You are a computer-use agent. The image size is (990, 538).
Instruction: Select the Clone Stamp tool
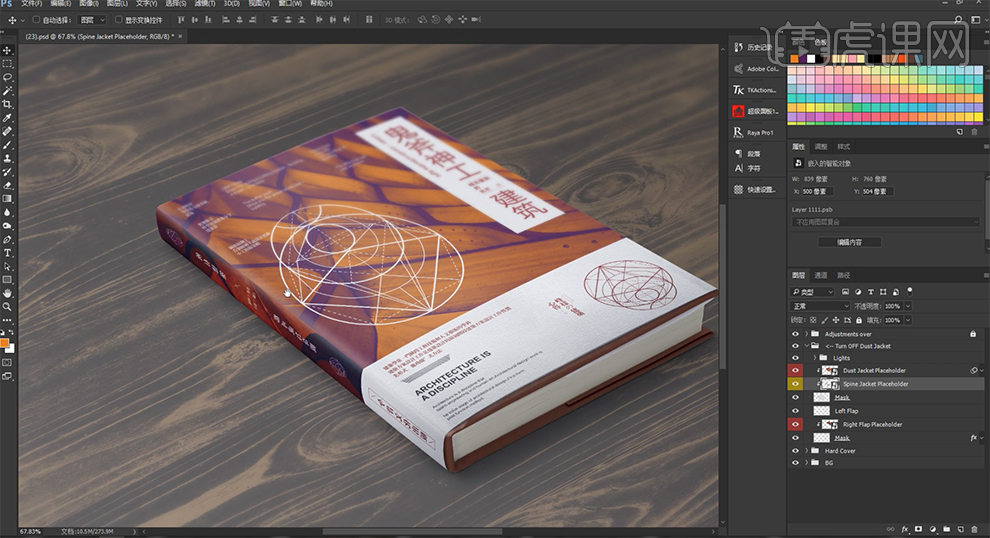(x=7, y=158)
